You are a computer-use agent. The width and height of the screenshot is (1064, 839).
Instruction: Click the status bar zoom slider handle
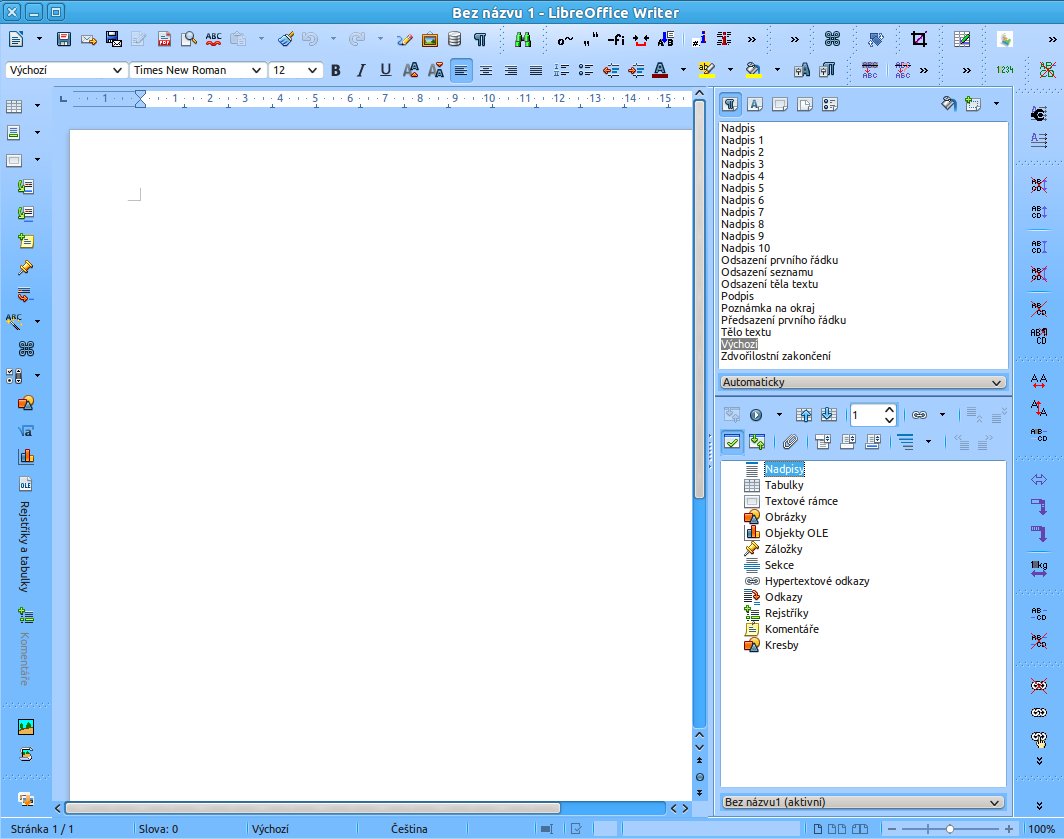[x=950, y=829]
